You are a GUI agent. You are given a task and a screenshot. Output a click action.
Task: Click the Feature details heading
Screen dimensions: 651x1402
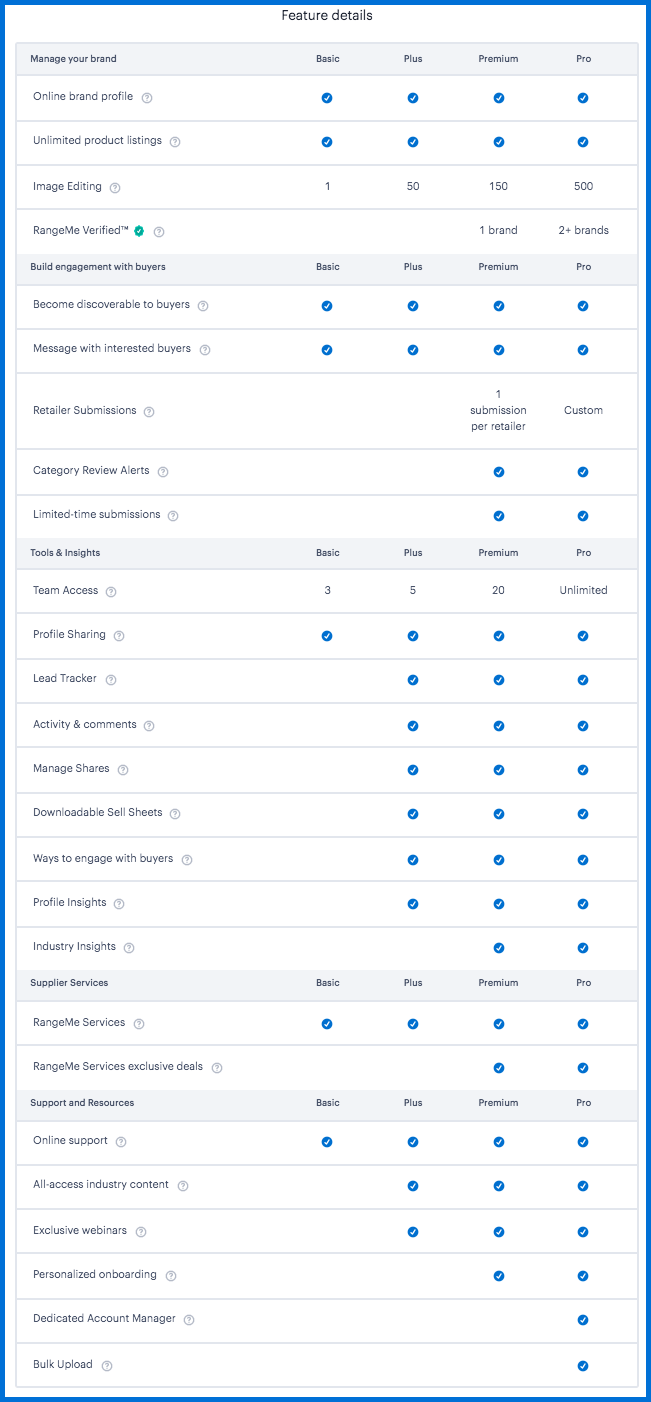tap(325, 16)
